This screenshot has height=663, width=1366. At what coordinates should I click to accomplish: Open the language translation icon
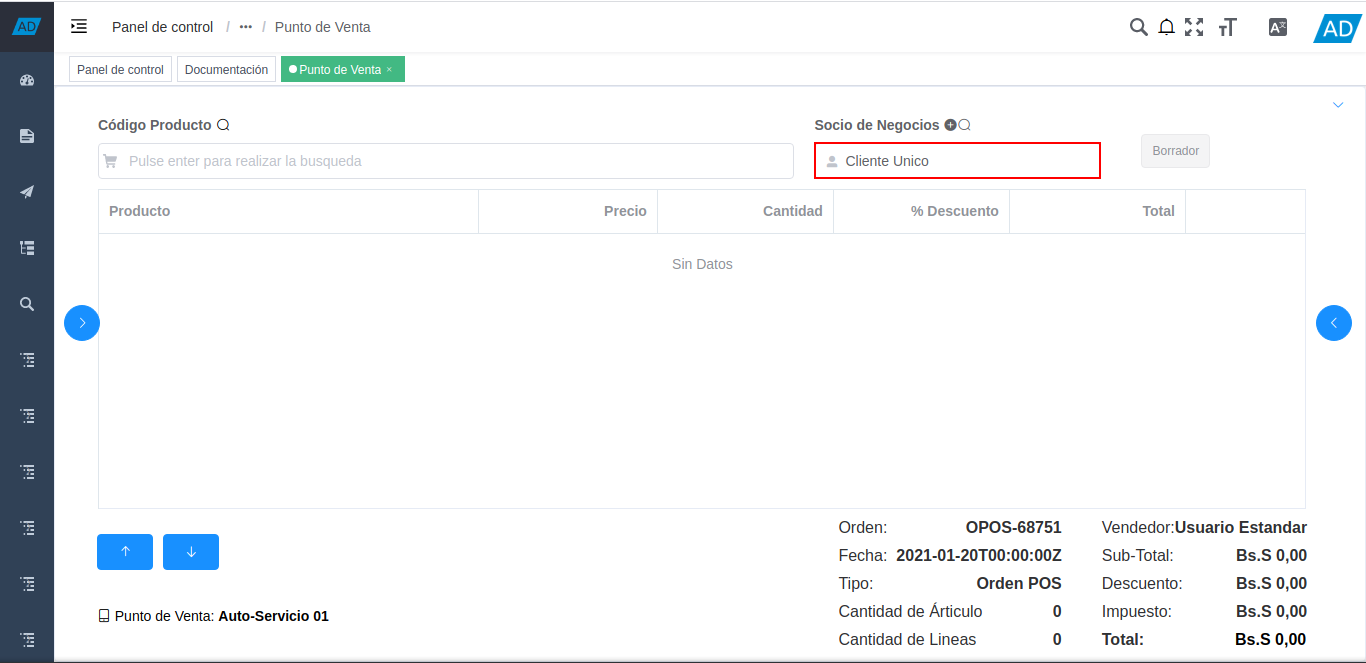point(1277,27)
